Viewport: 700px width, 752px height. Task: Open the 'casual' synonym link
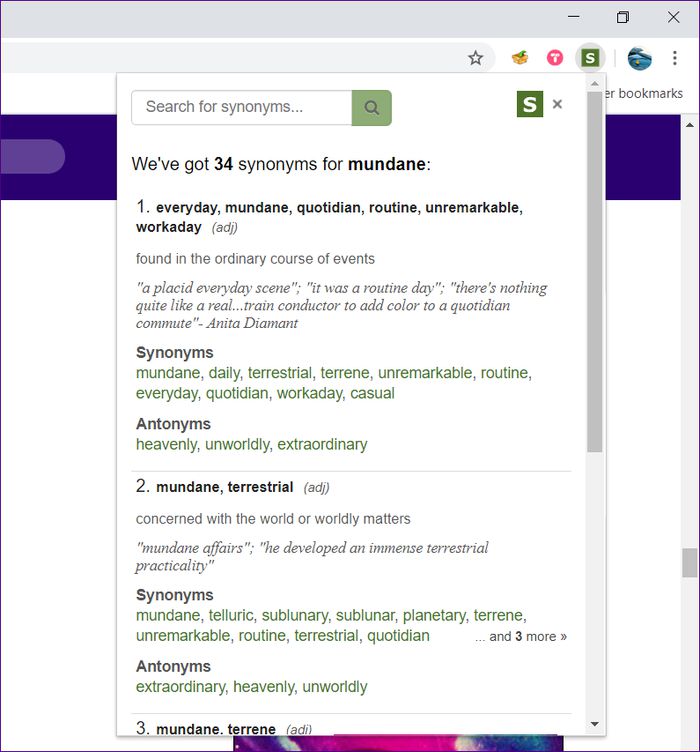tap(372, 393)
